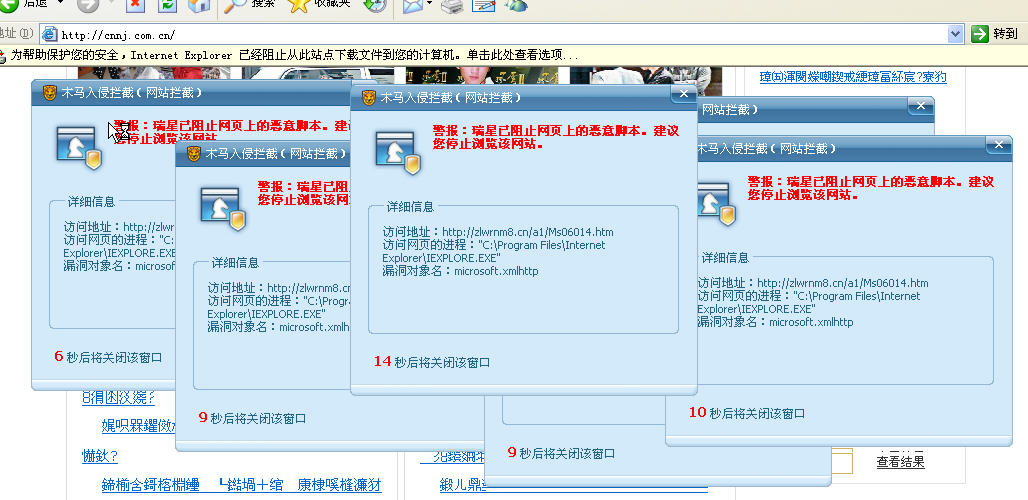Click 访问地址 URL line in 10-second popup
The height and width of the screenshot is (500, 1028).
coord(813,283)
